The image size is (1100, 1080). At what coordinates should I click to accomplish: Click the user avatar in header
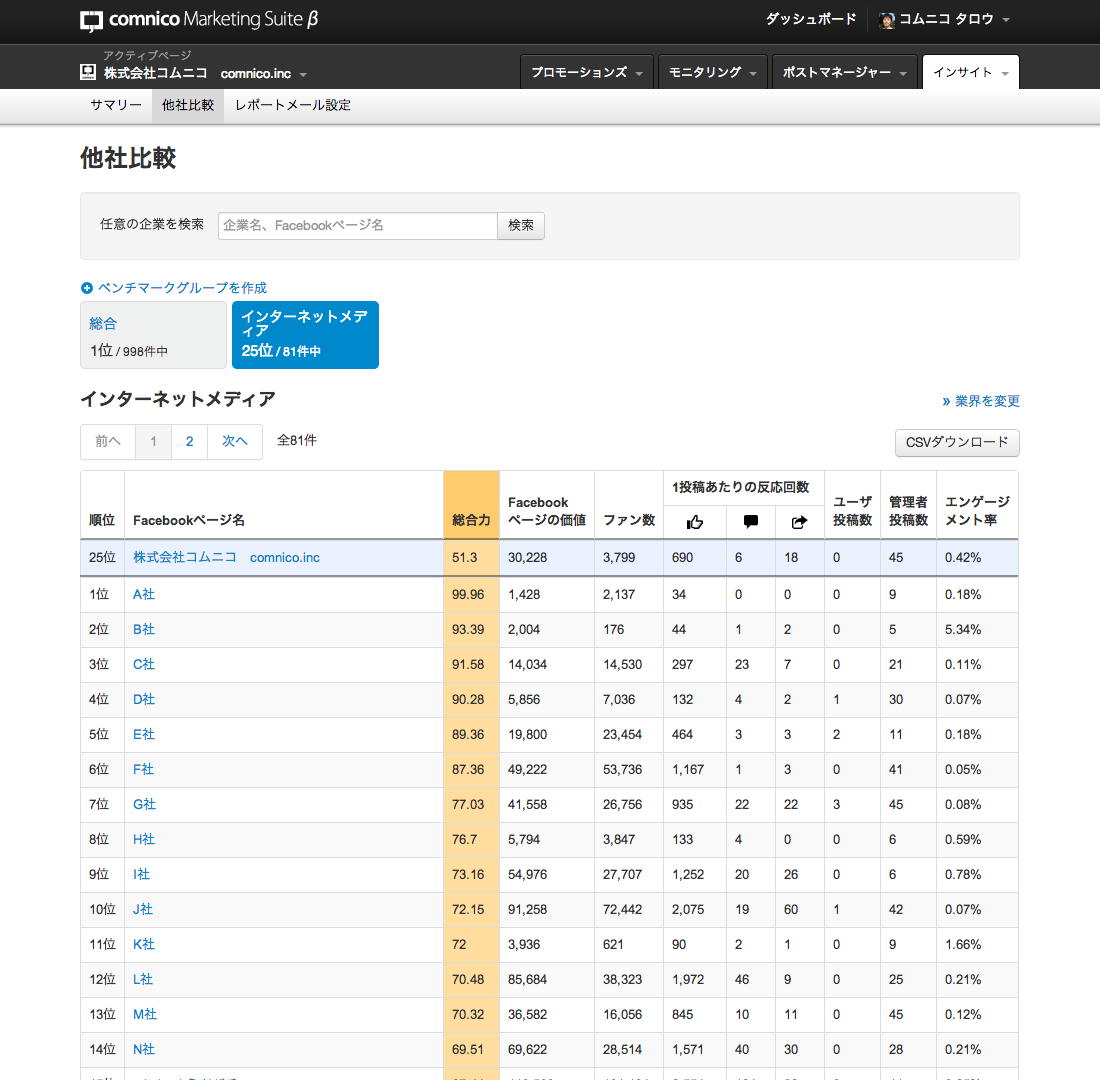[x=886, y=20]
